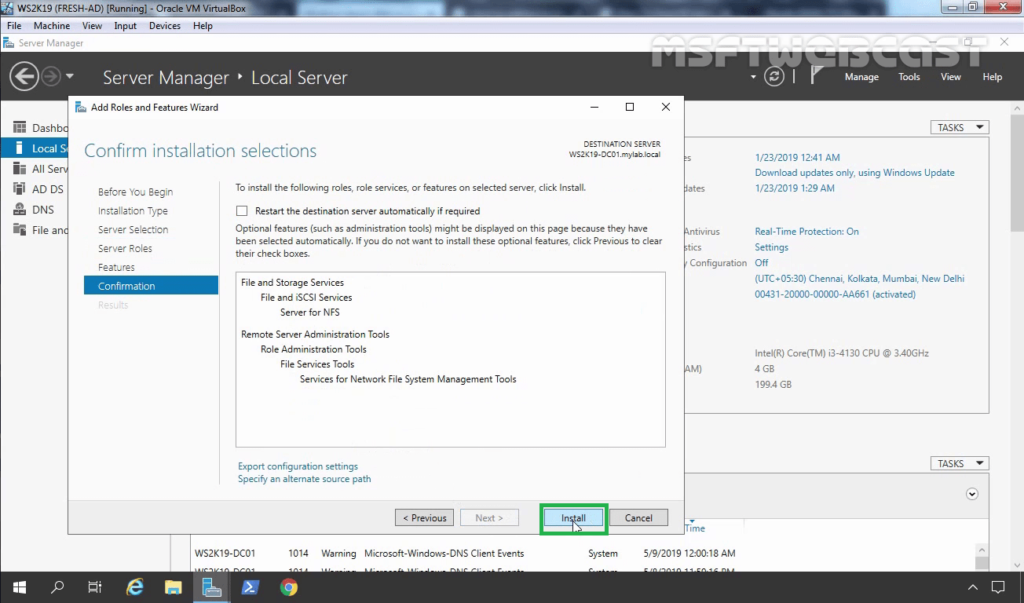Image resolution: width=1024 pixels, height=603 pixels.
Task: Open Task View on taskbar
Action: (95, 587)
